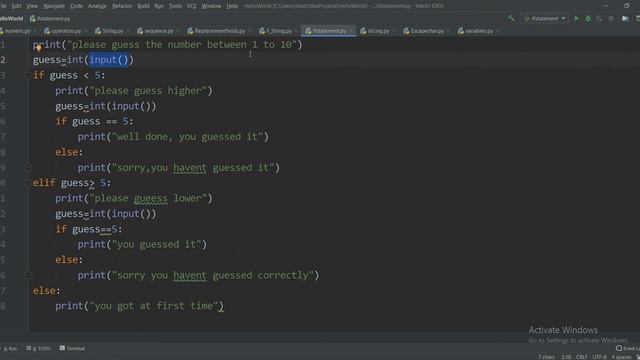Open the TODO tool window button

[39, 349]
